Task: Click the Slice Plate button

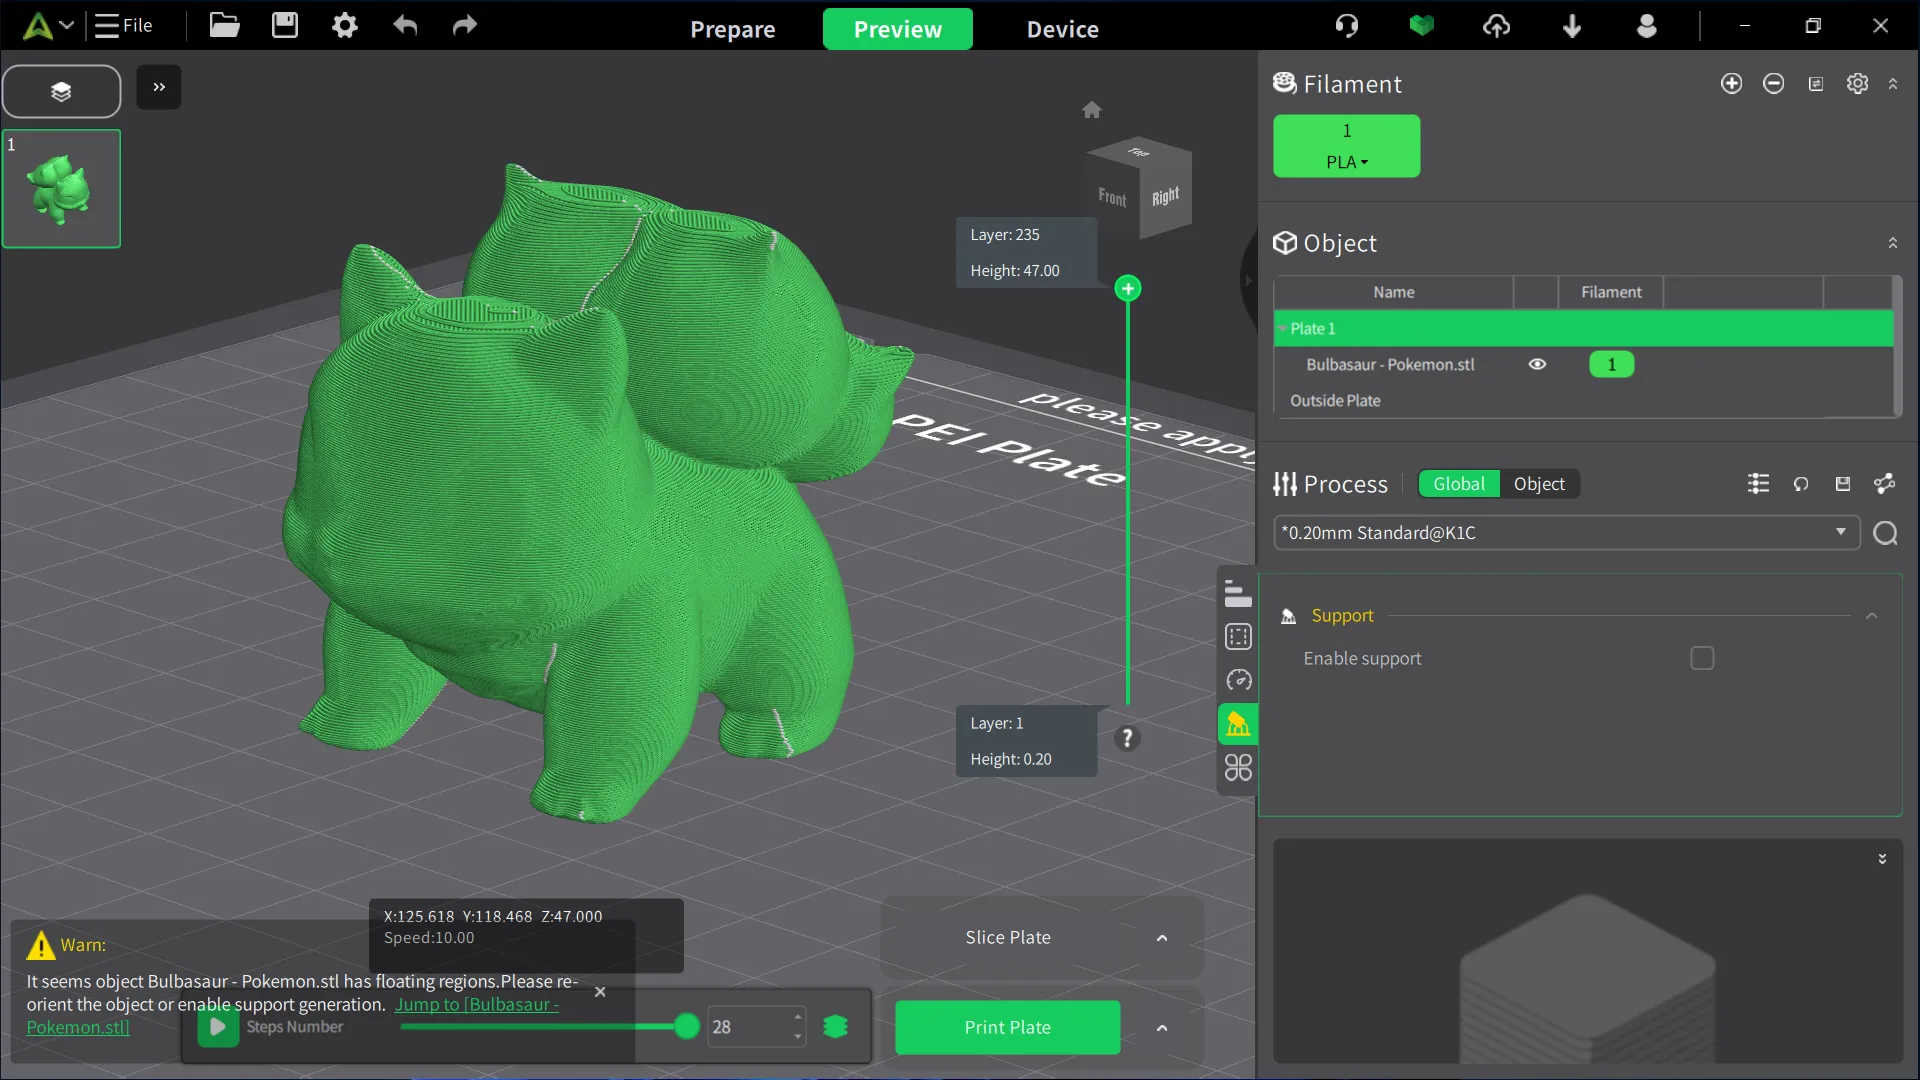Action: [1008, 937]
